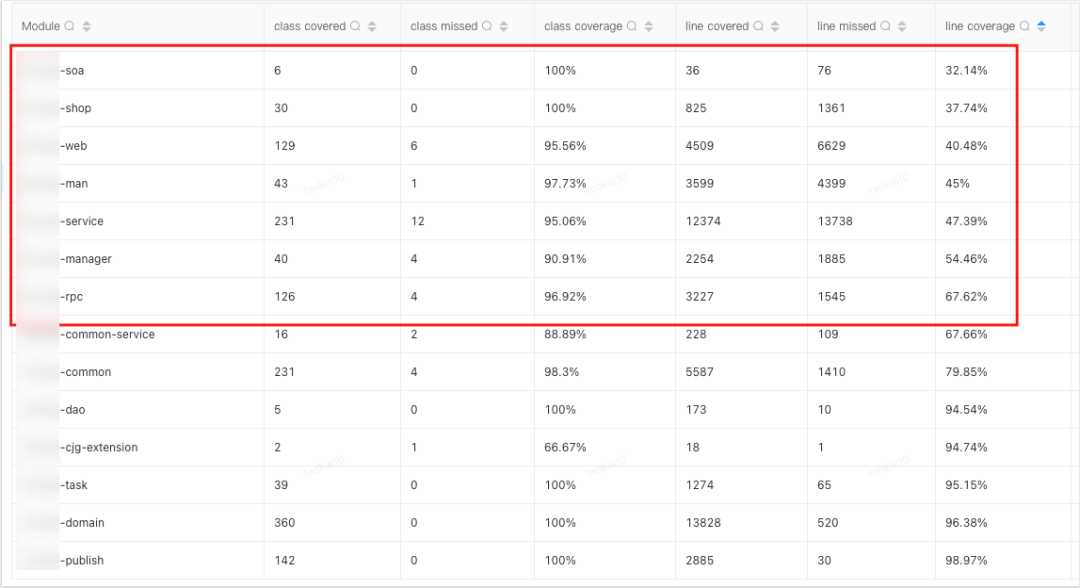Image resolution: width=1080 pixels, height=588 pixels.
Task: Open search for line missed column
Action: (x=886, y=26)
